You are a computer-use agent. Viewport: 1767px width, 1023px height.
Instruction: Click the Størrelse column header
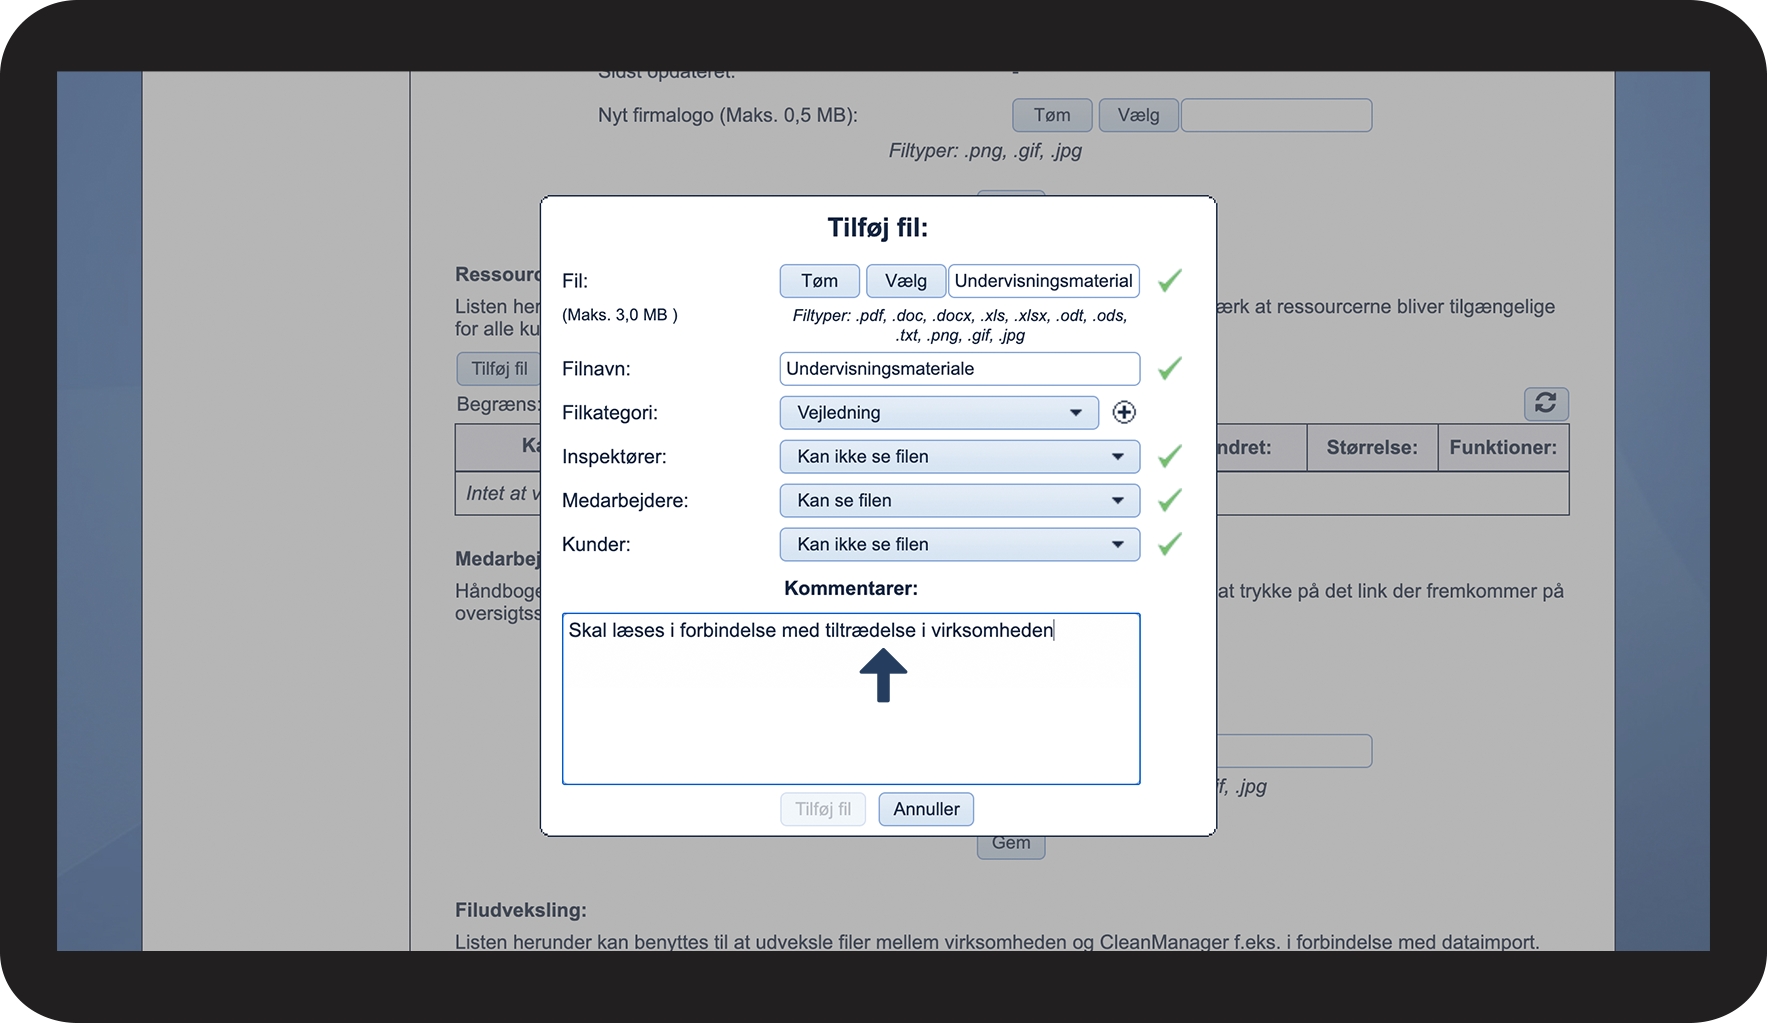point(1371,448)
